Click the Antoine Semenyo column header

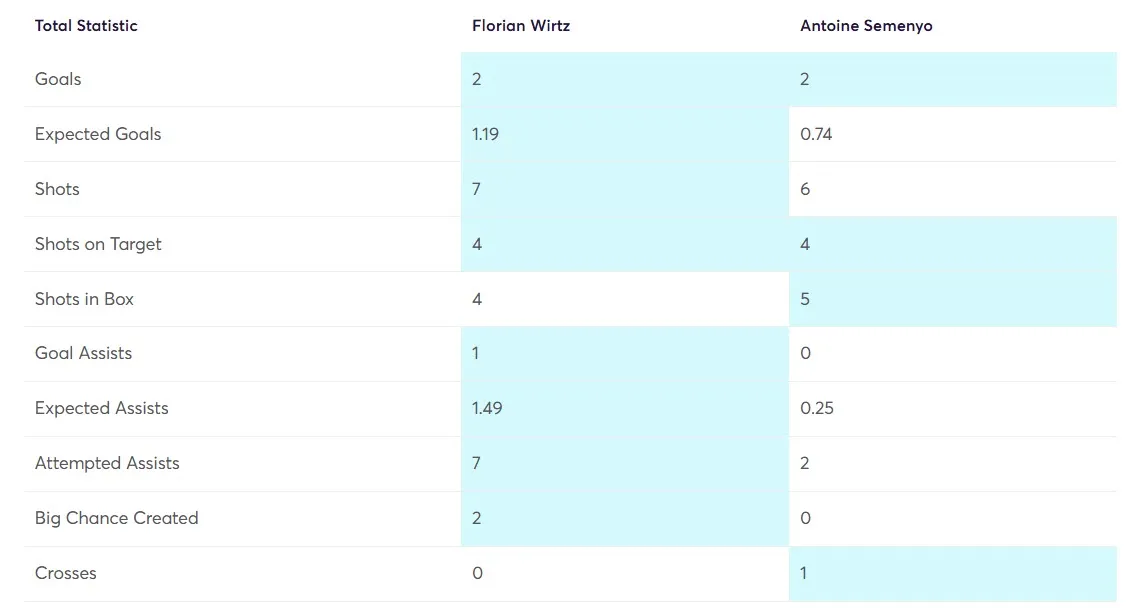pyautogui.click(x=866, y=26)
